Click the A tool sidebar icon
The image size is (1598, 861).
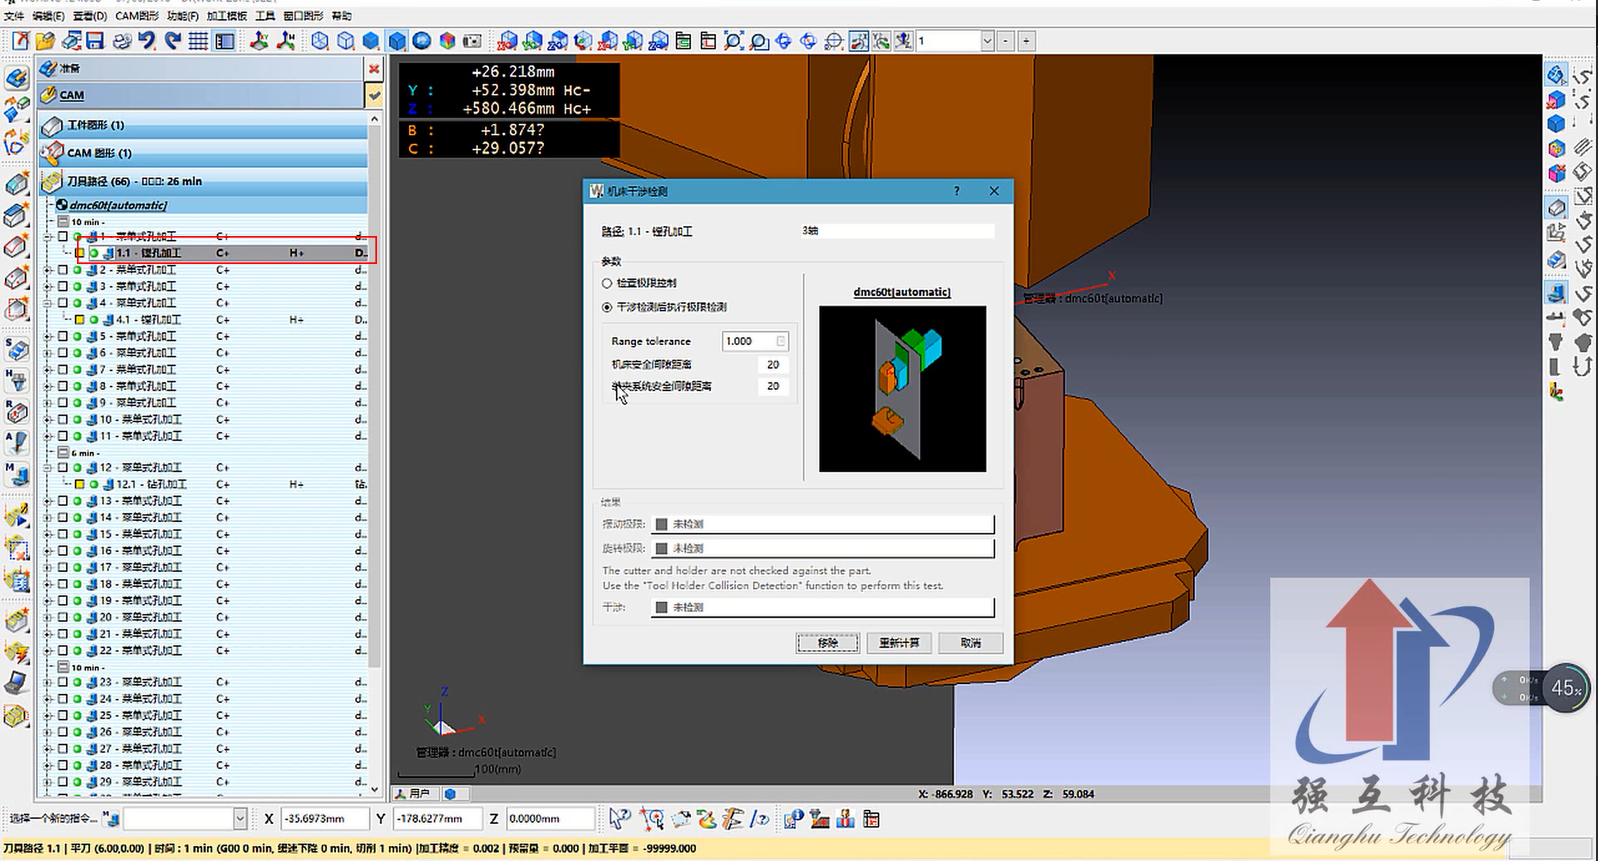click(x=16, y=442)
